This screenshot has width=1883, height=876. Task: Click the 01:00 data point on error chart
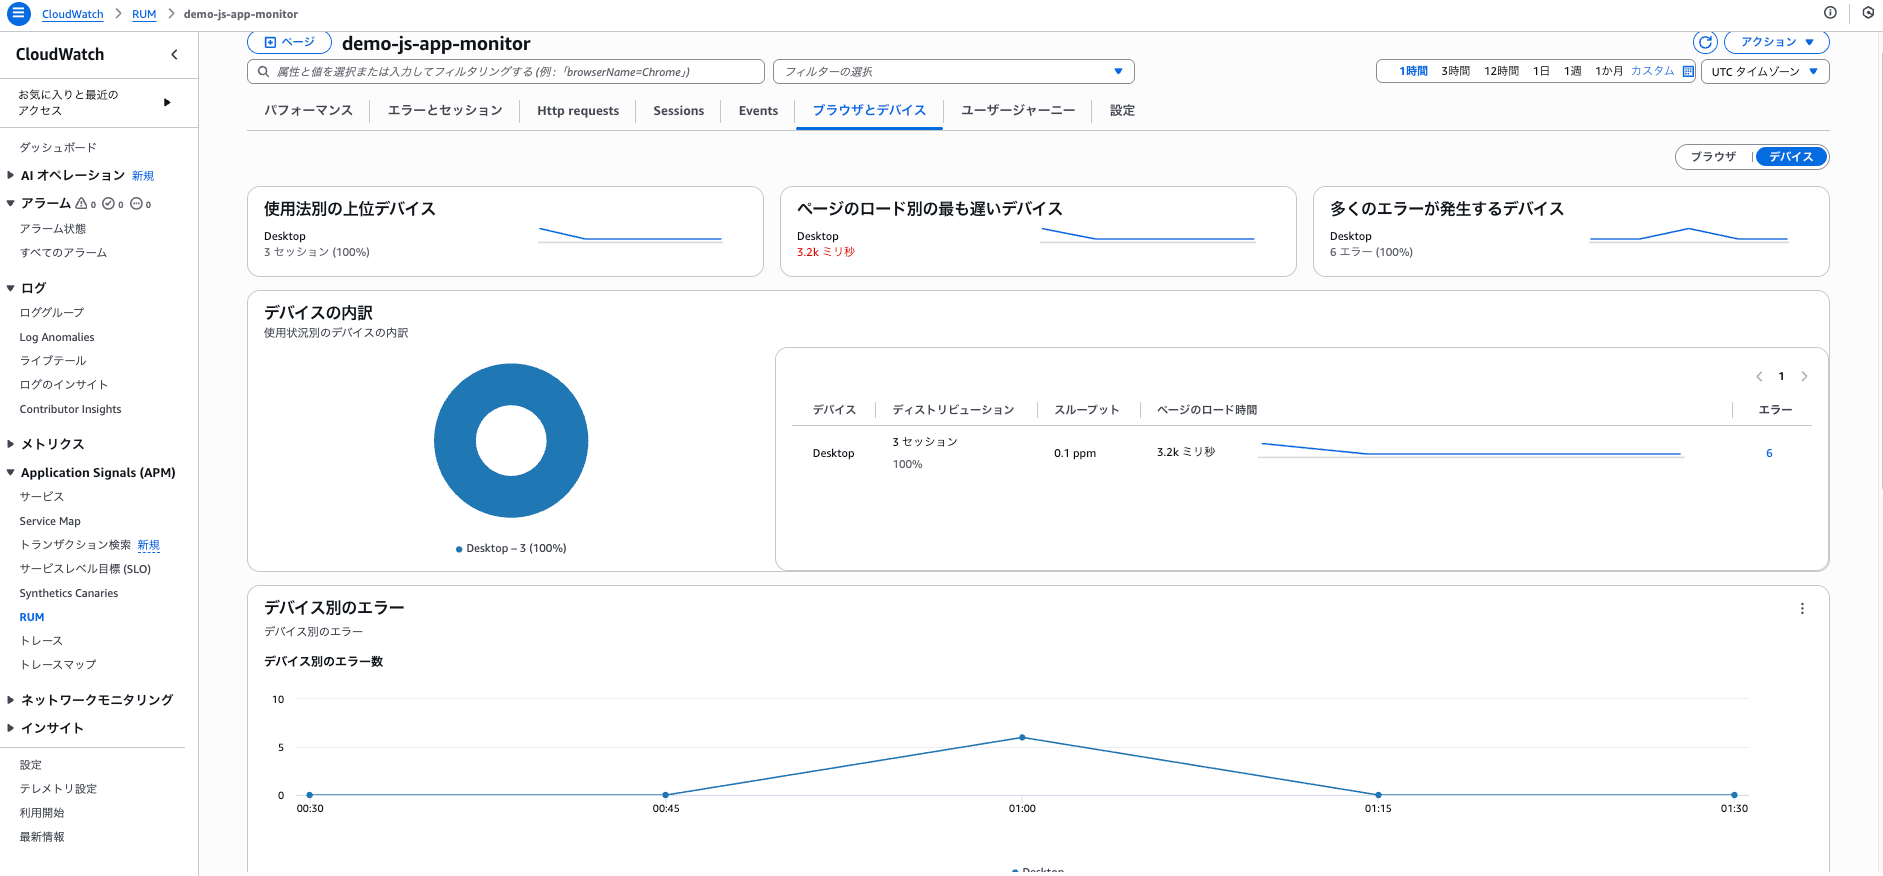click(x=1022, y=737)
